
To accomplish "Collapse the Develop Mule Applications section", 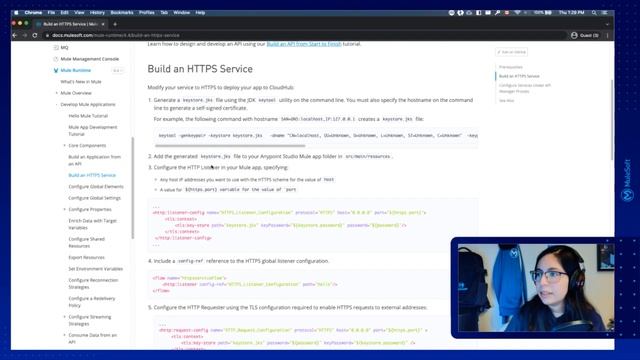I will tap(57, 104).
